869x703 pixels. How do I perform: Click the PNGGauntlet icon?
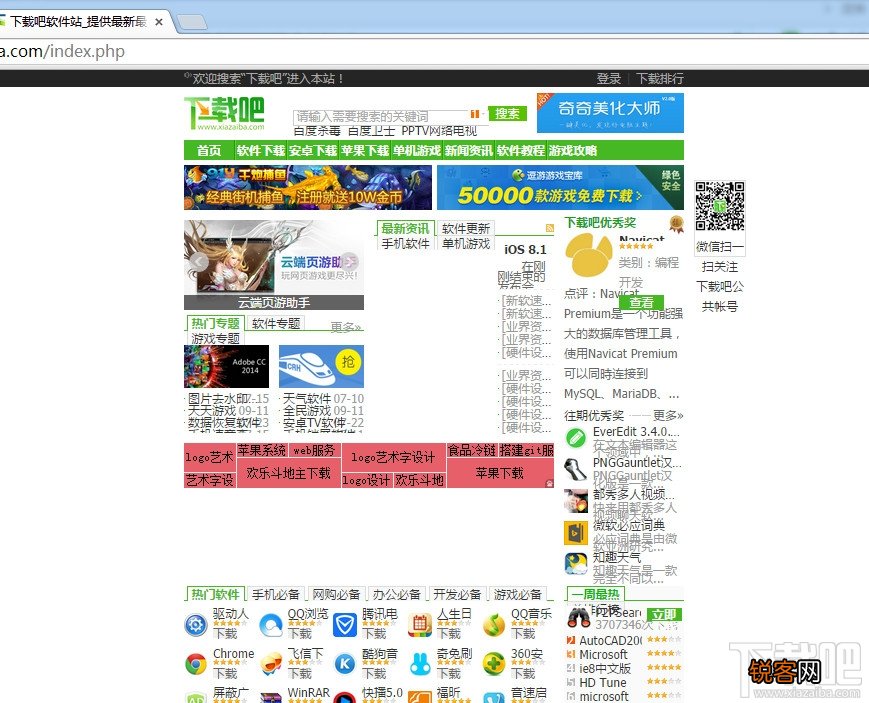[576, 469]
